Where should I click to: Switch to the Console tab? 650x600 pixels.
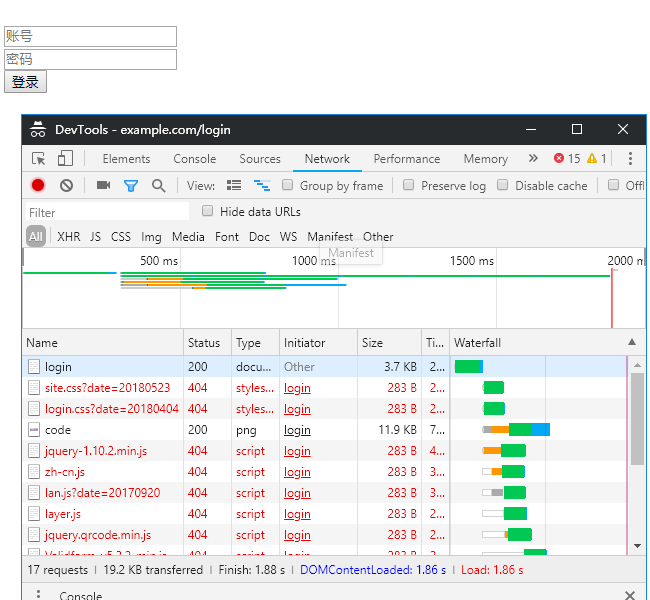(x=195, y=159)
